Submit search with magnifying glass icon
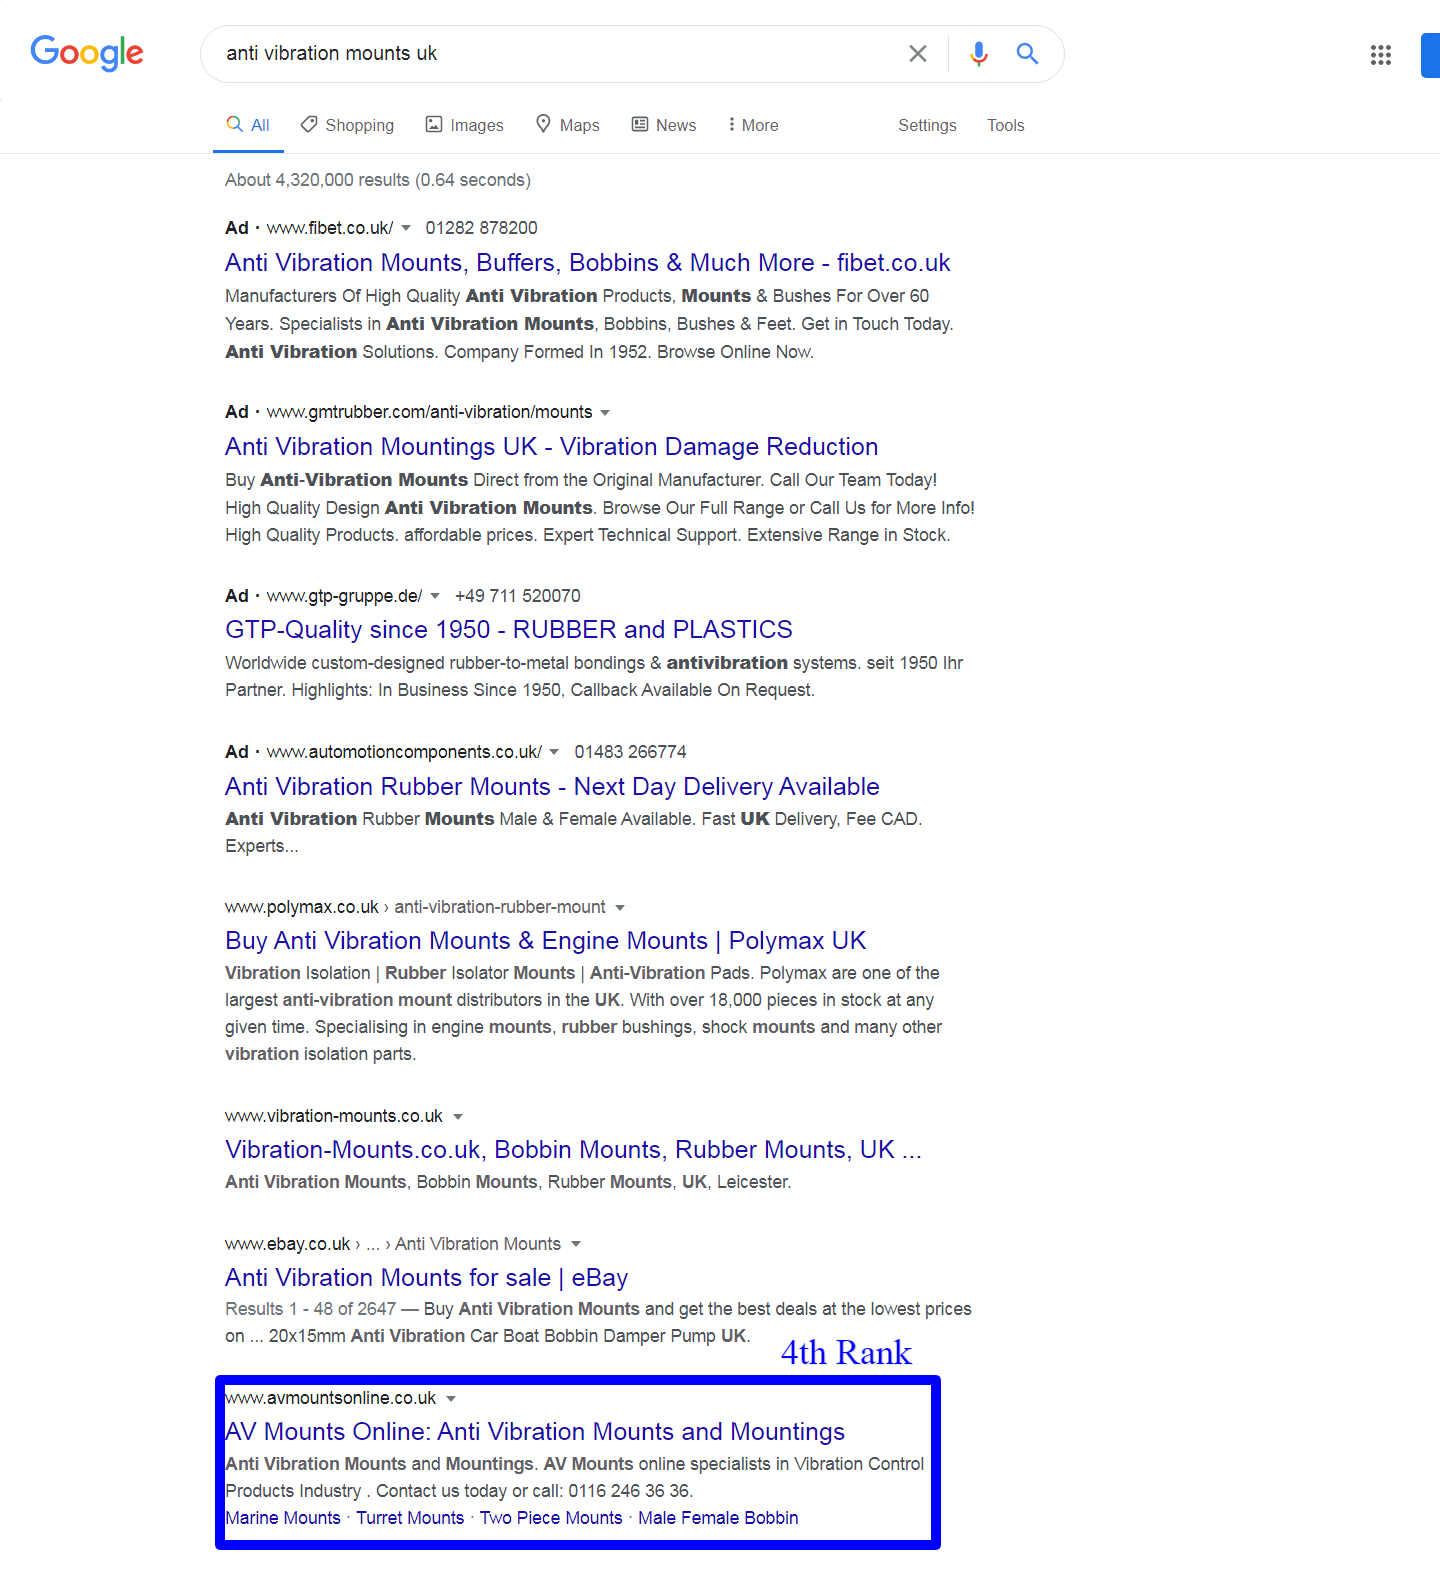 coord(1027,53)
